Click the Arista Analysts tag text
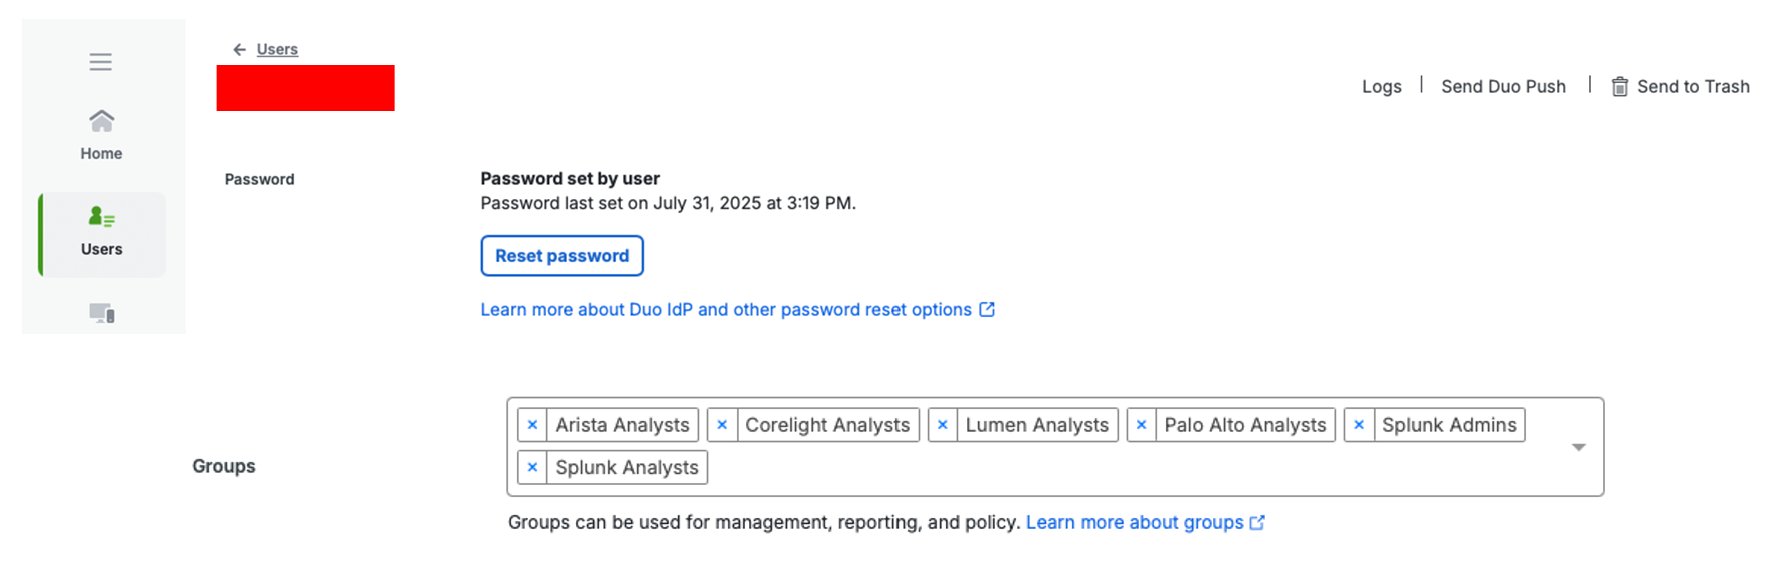1790x564 pixels. pyautogui.click(x=622, y=425)
